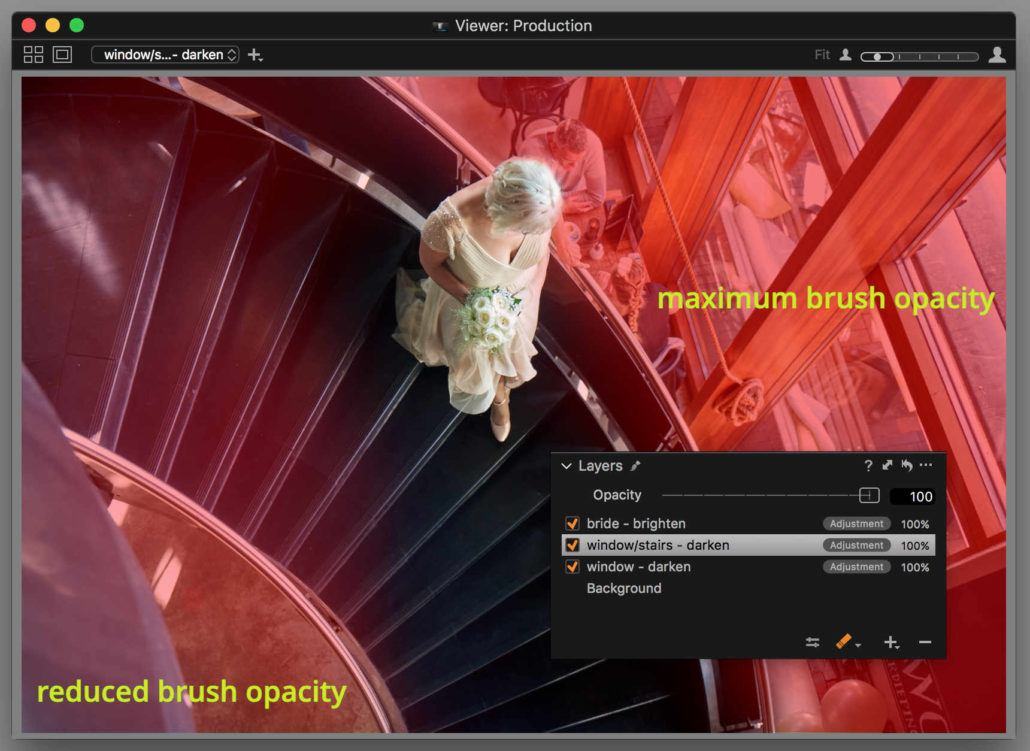Open the Layers panel ellipsis options menu

pos(926,465)
